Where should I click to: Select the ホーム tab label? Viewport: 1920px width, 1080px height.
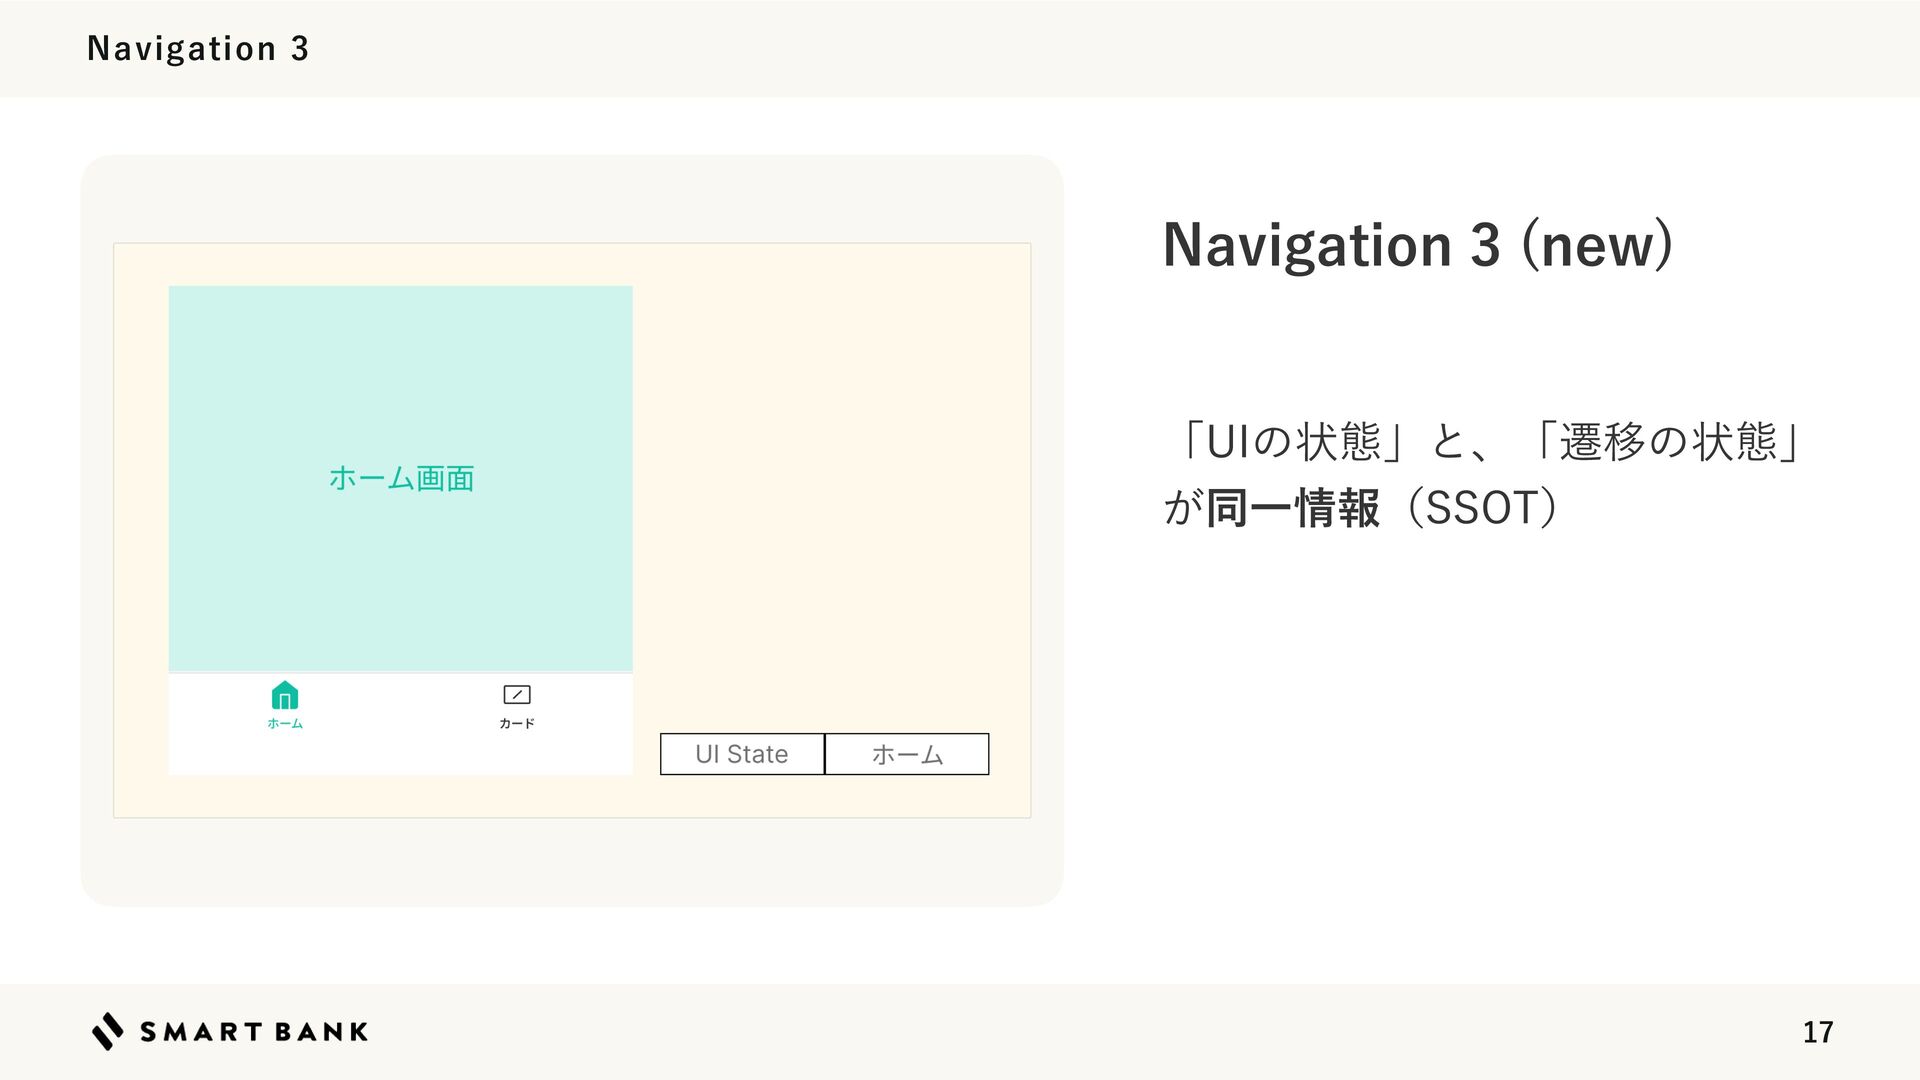coord(285,724)
